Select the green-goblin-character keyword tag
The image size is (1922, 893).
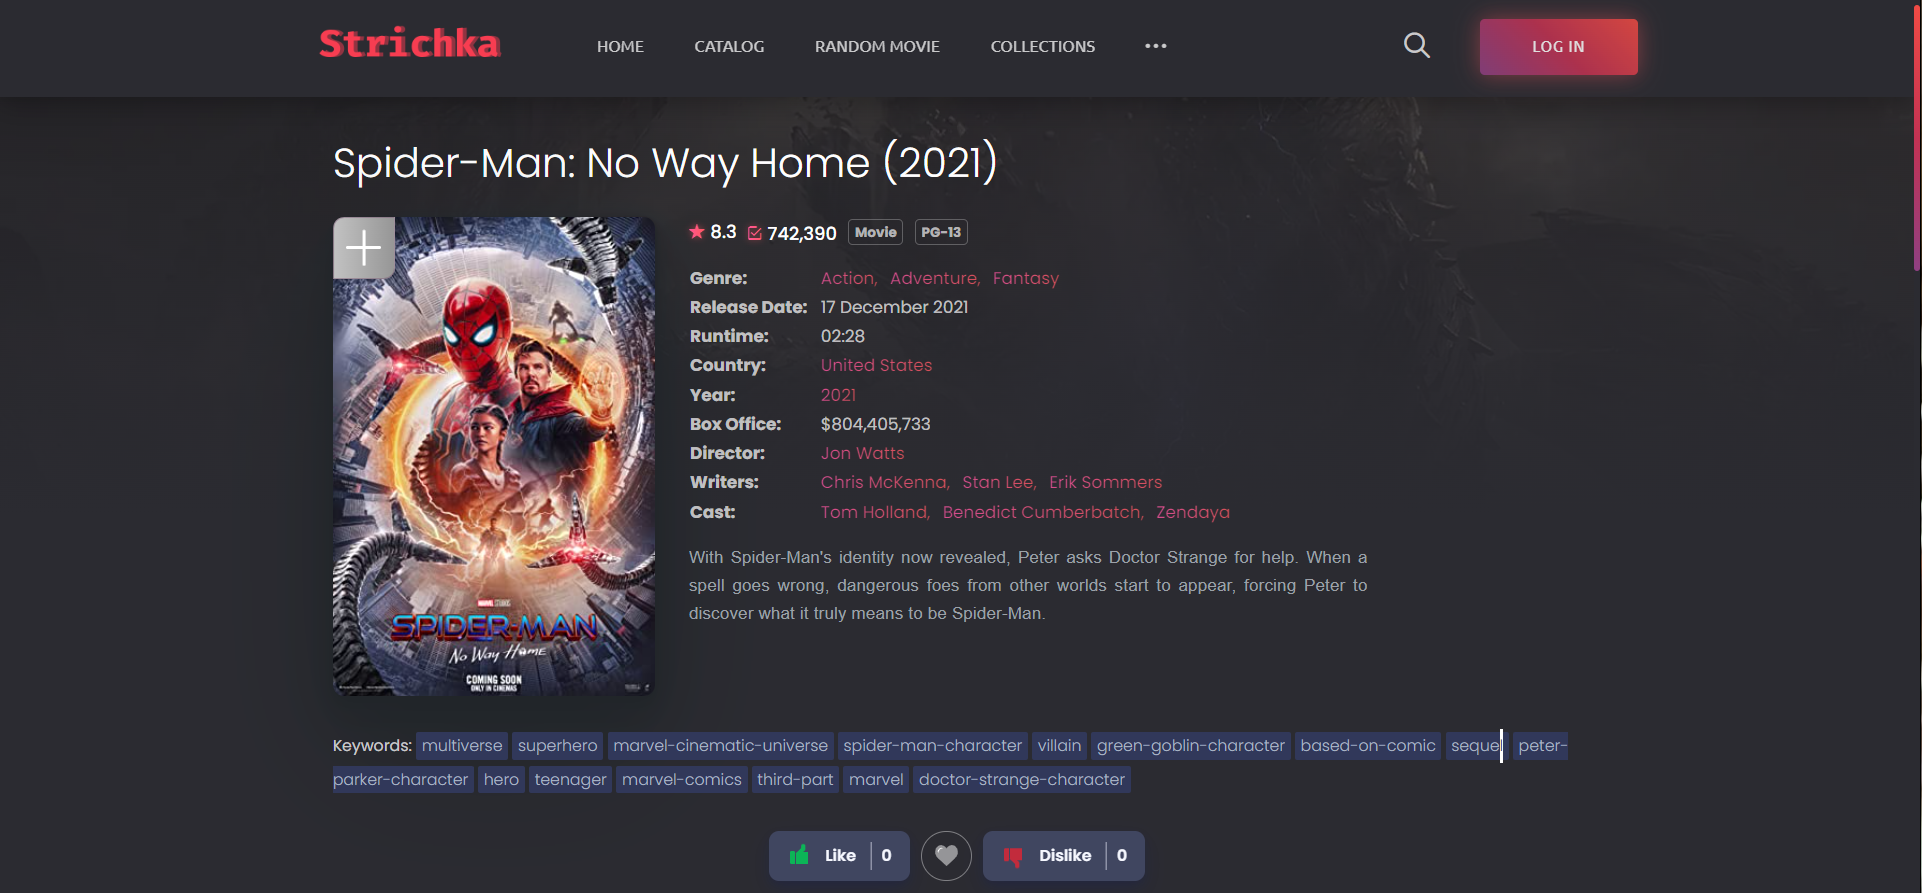[1190, 746]
